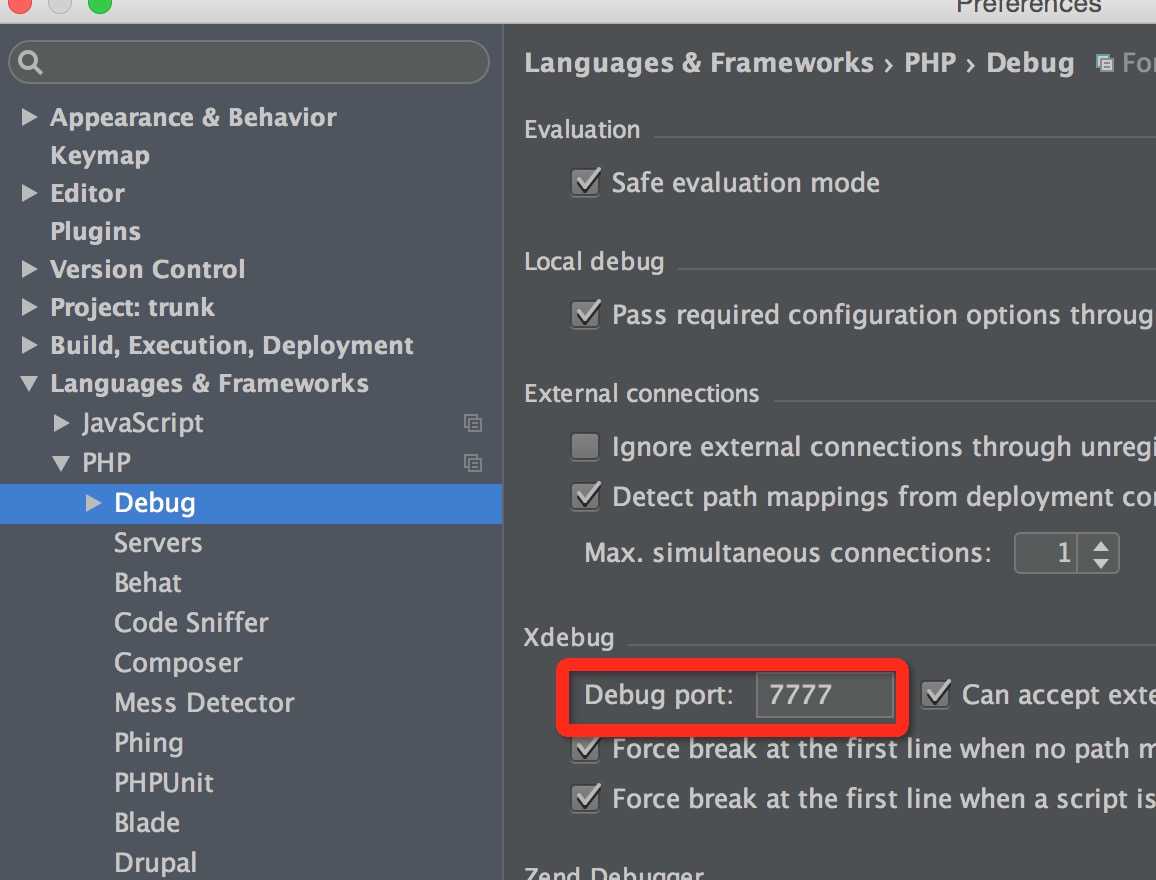
Task: Select the PHPUnit settings item
Action: [x=164, y=783]
